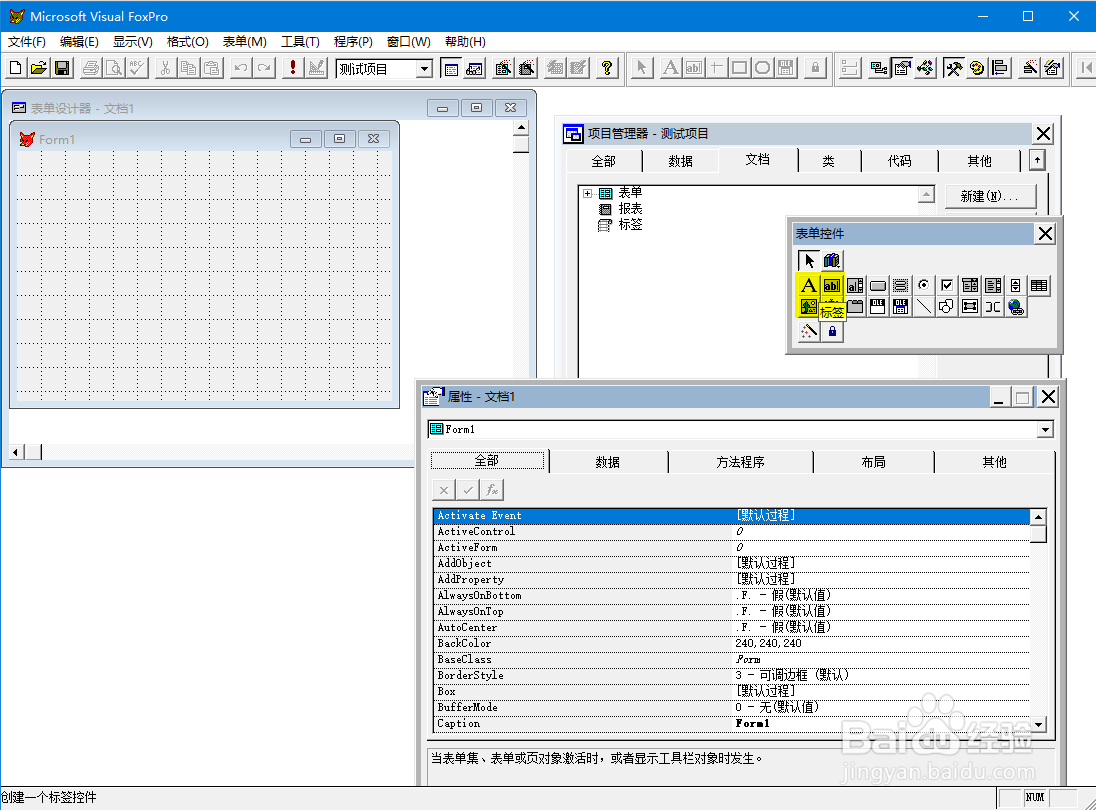The image size is (1096, 810).
Task: Choose the Option Group radio control tool
Action: 923,286
